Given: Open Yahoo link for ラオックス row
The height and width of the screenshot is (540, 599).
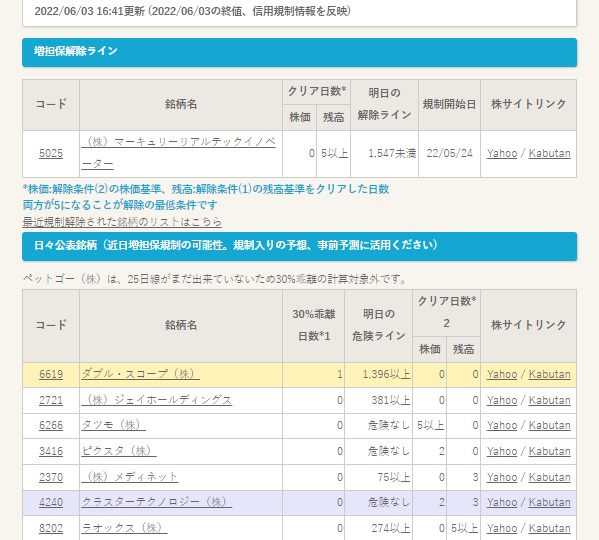Looking at the screenshot, I should coord(502,529).
